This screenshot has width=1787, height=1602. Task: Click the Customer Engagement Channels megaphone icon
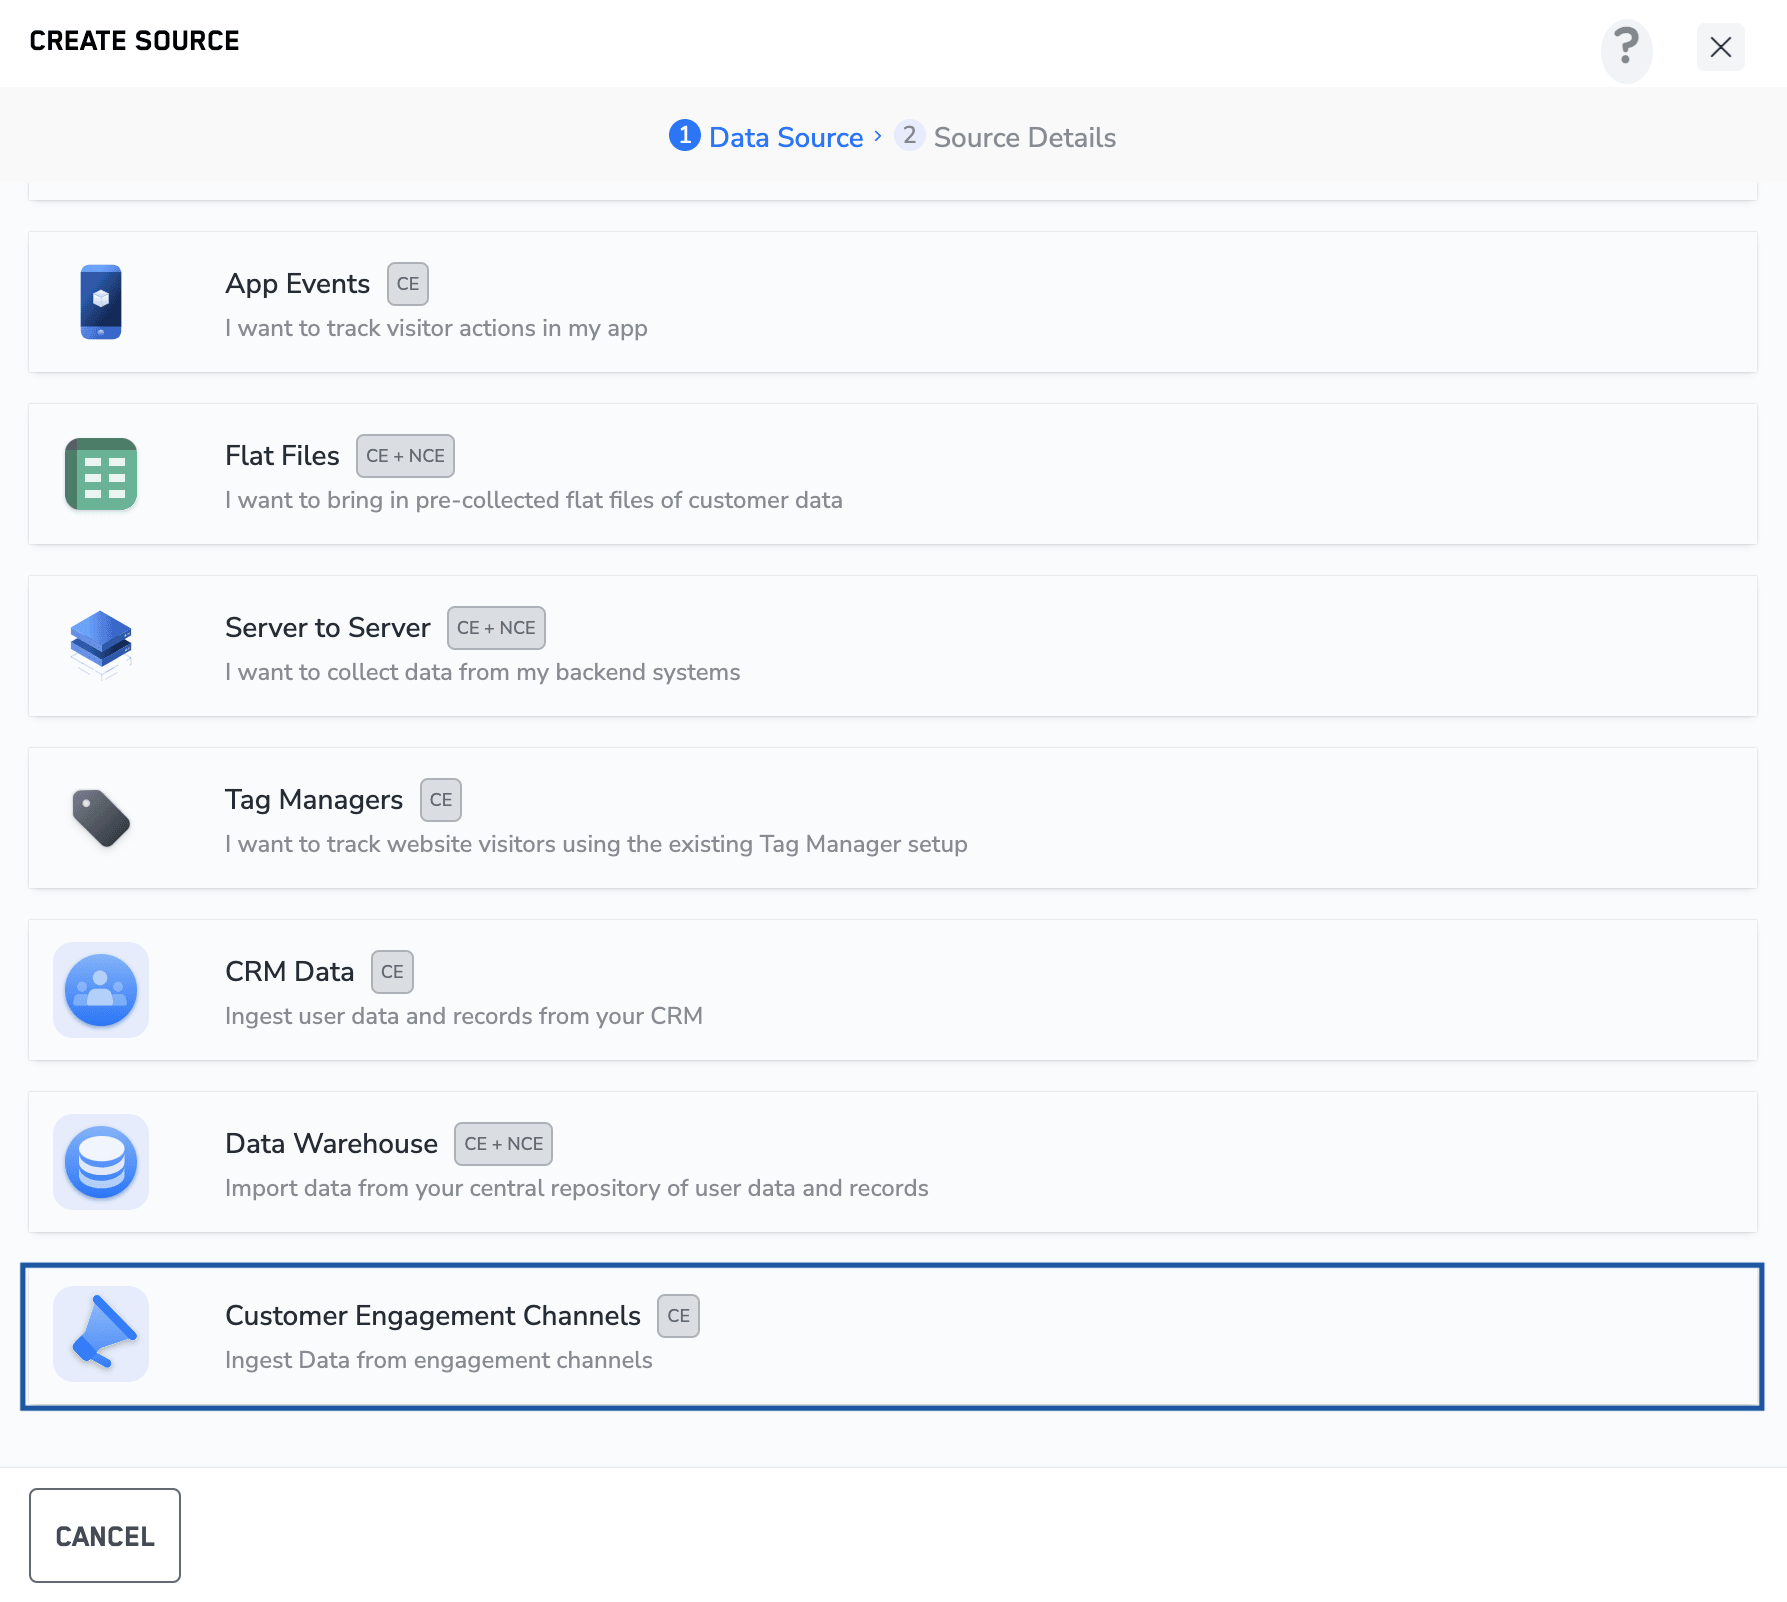coord(101,1334)
